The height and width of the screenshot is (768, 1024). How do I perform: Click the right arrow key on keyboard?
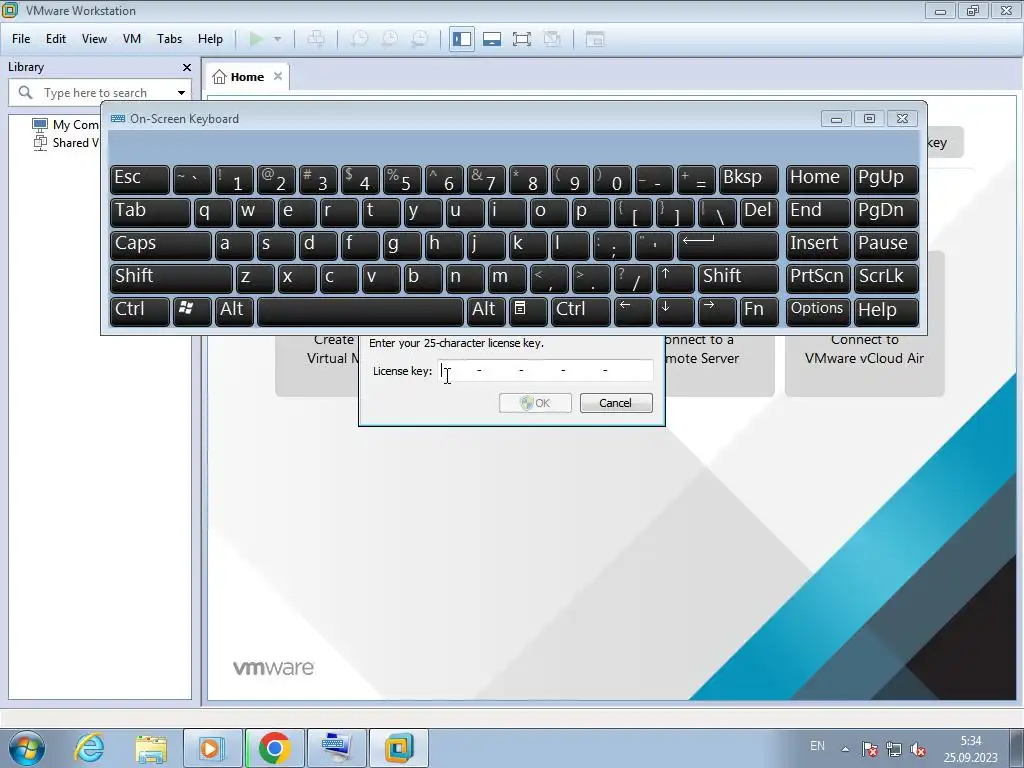pyautogui.click(x=716, y=311)
